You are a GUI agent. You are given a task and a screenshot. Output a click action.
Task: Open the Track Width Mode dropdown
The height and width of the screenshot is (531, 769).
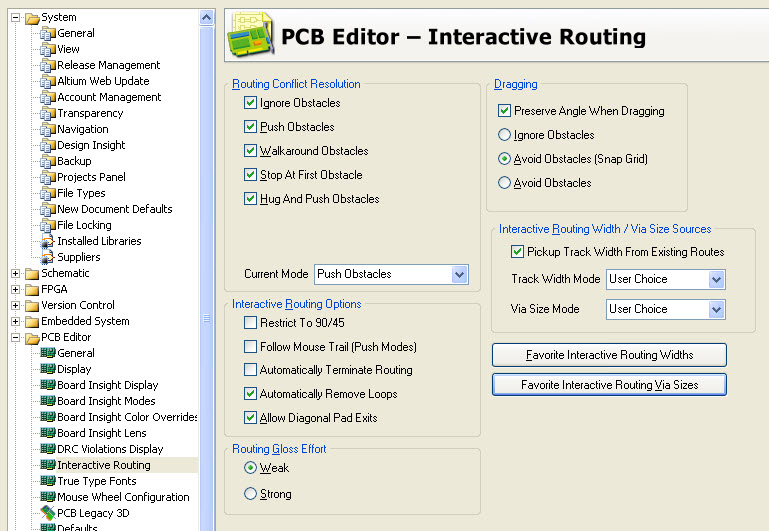[x=716, y=279]
